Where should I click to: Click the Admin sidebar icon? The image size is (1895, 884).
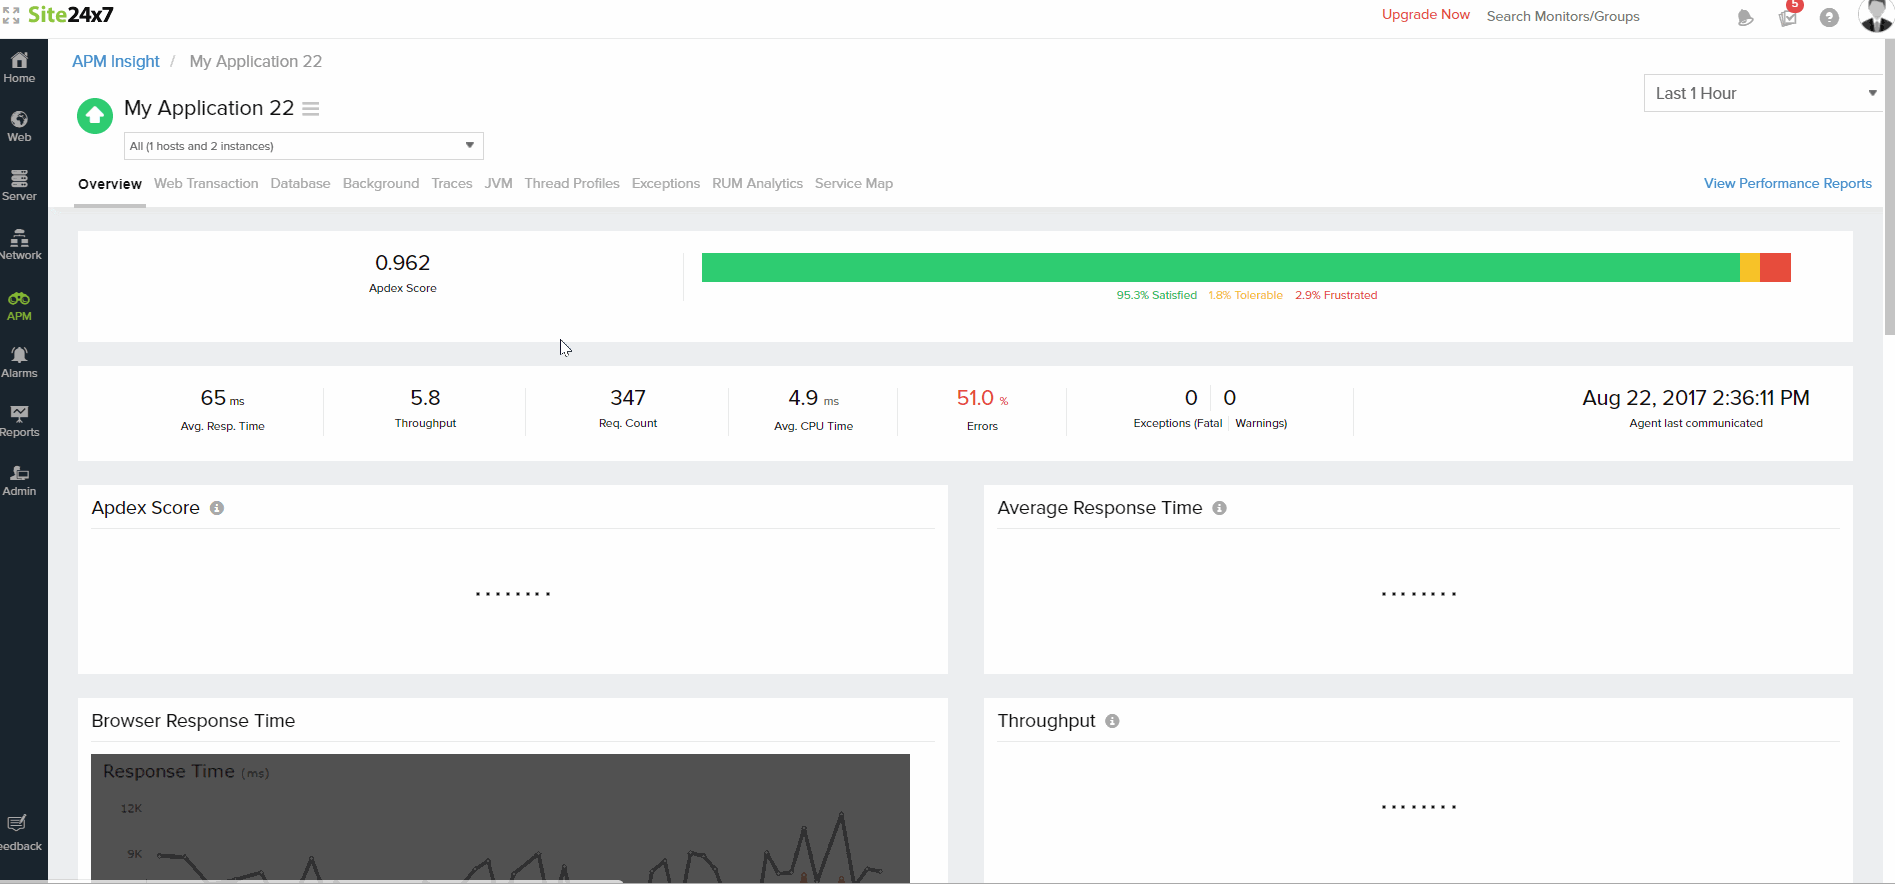(19, 480)
